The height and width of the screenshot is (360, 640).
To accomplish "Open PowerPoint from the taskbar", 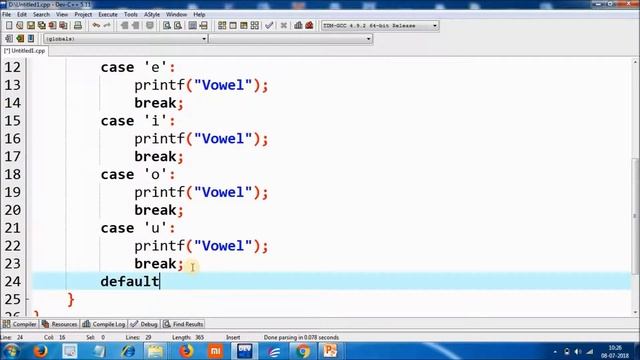I will 330,351.
